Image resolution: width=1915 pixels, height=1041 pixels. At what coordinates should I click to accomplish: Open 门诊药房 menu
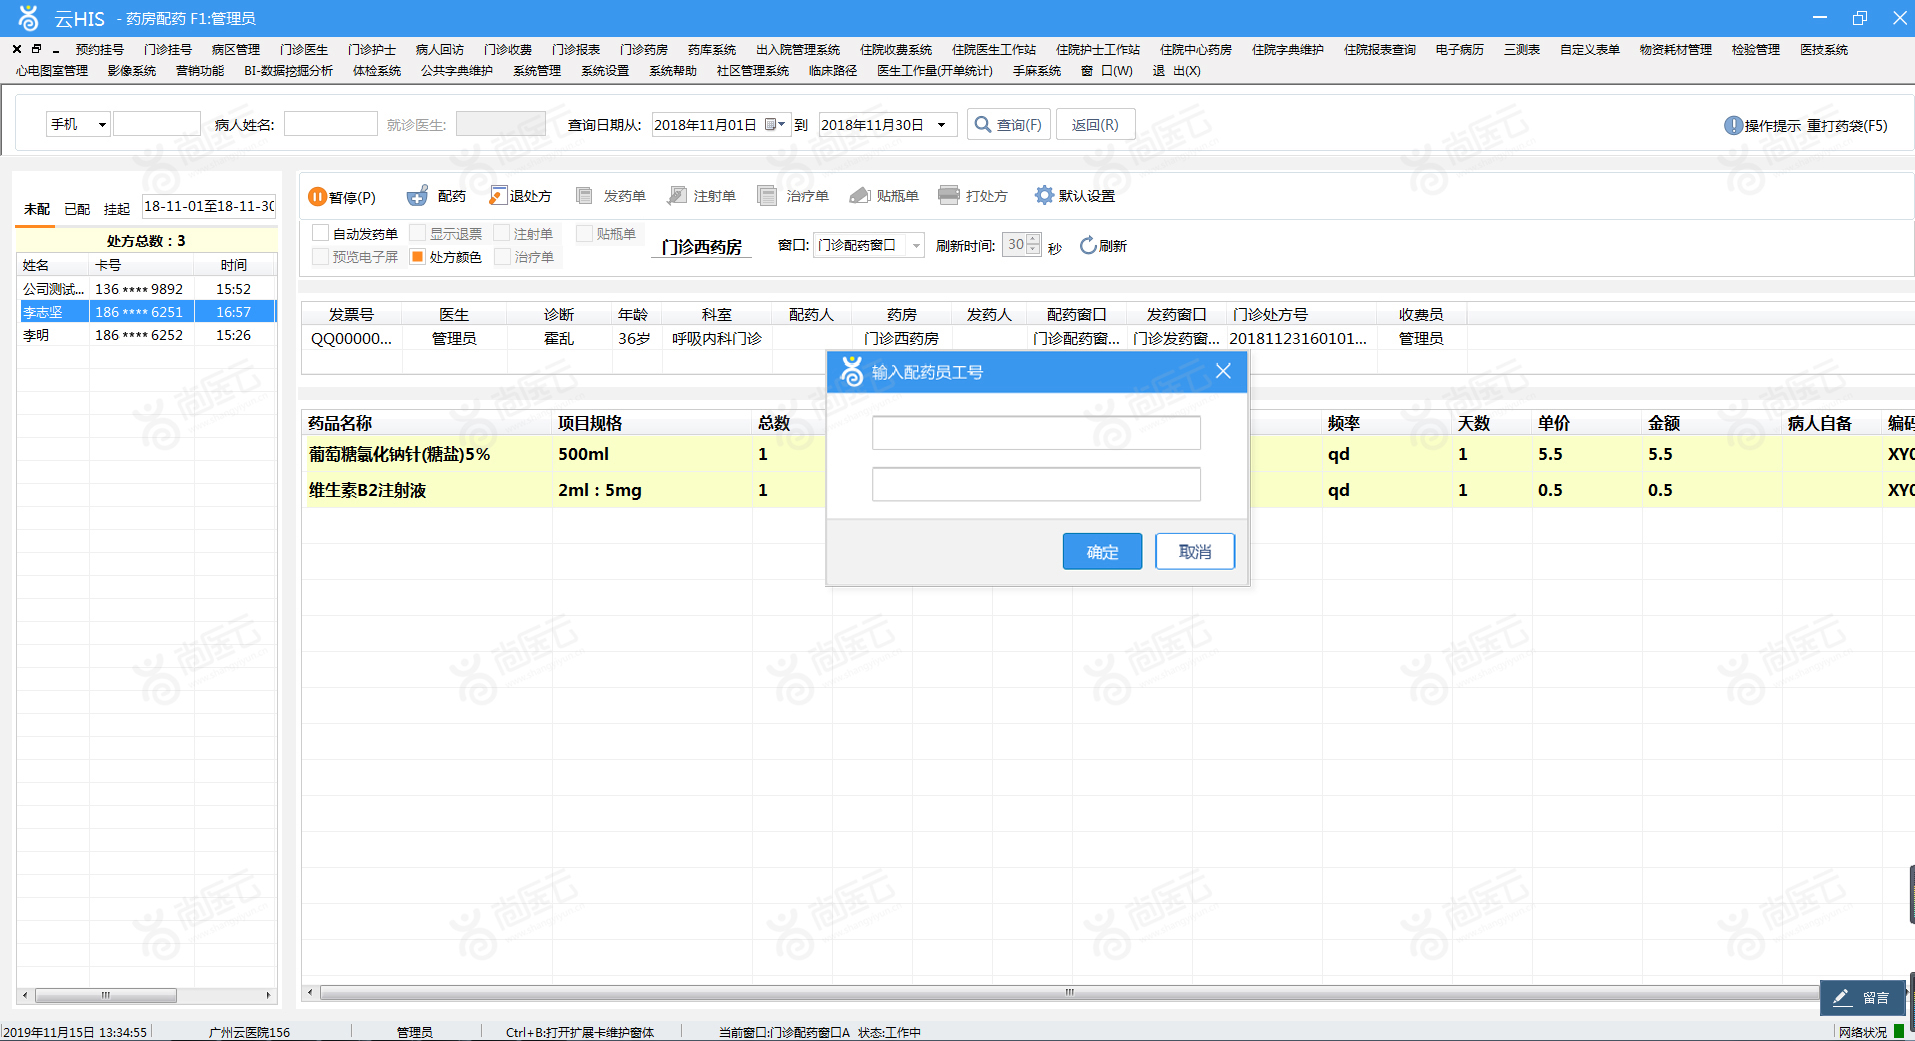tap(643, 49)
